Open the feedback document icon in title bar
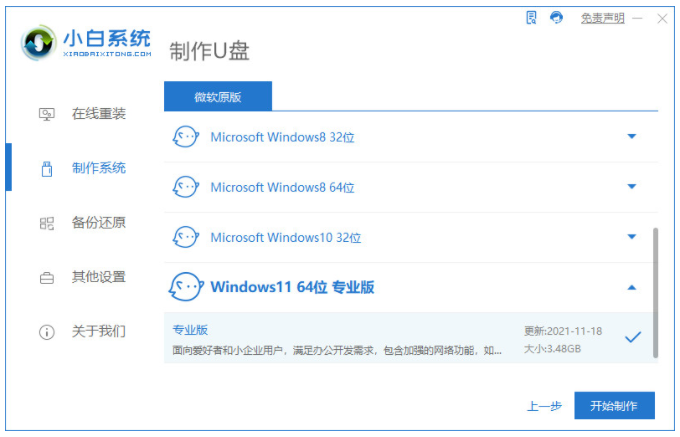Viewport: 680px width, 437px height. [x=531, y=18]
